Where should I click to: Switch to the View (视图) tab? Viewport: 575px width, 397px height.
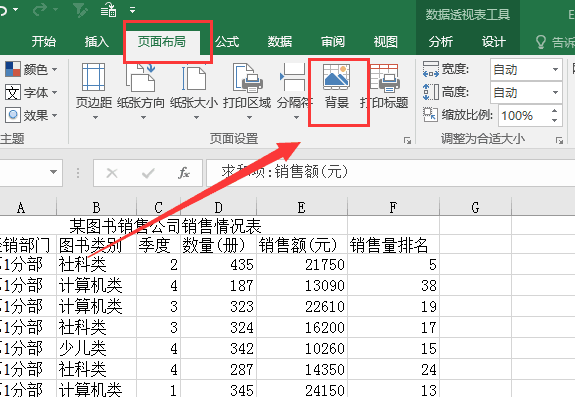click(x=385, y=42)
